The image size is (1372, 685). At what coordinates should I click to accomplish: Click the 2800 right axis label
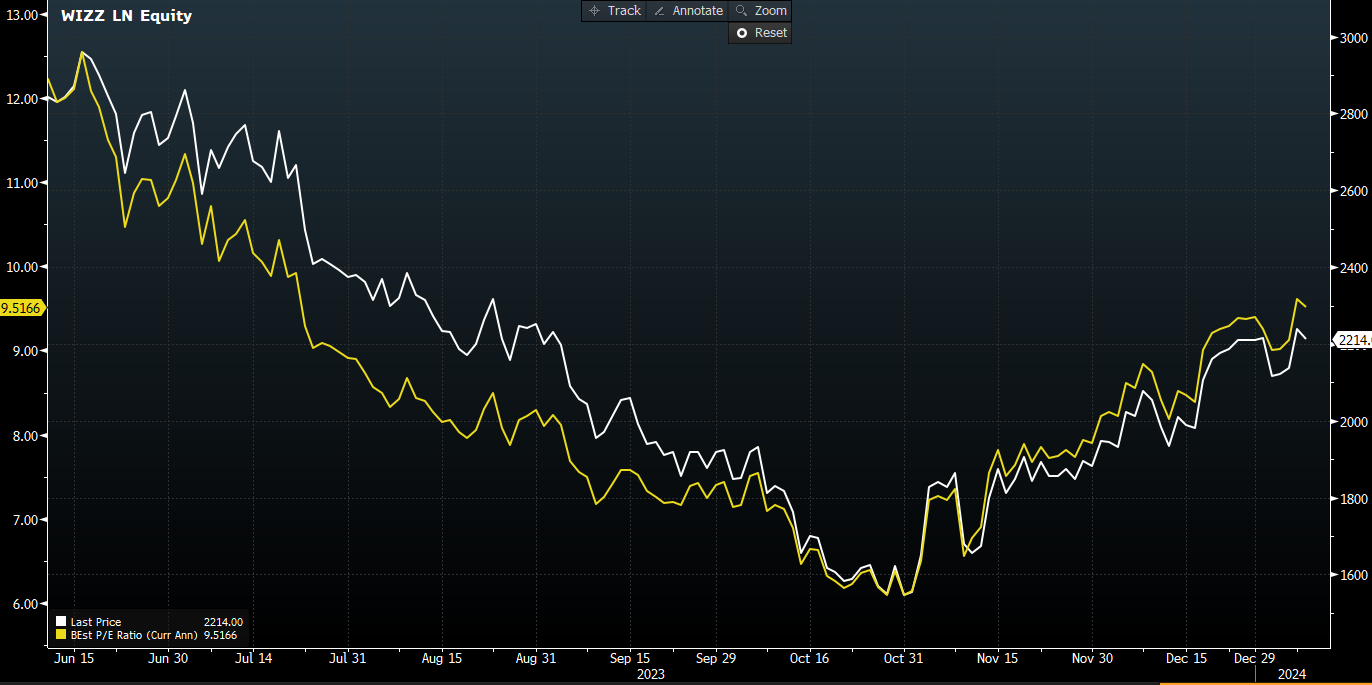pyautogui.click(x=1353, y=115)
